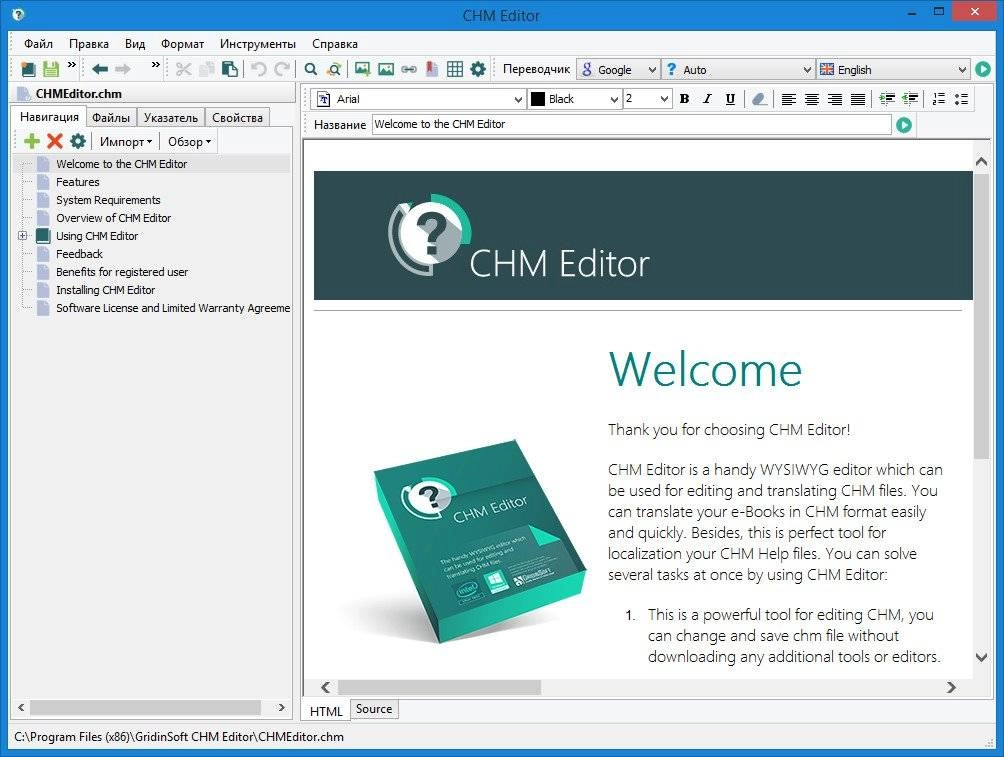
Task: Open the English target language dropdown
Action: click(893, 69)
